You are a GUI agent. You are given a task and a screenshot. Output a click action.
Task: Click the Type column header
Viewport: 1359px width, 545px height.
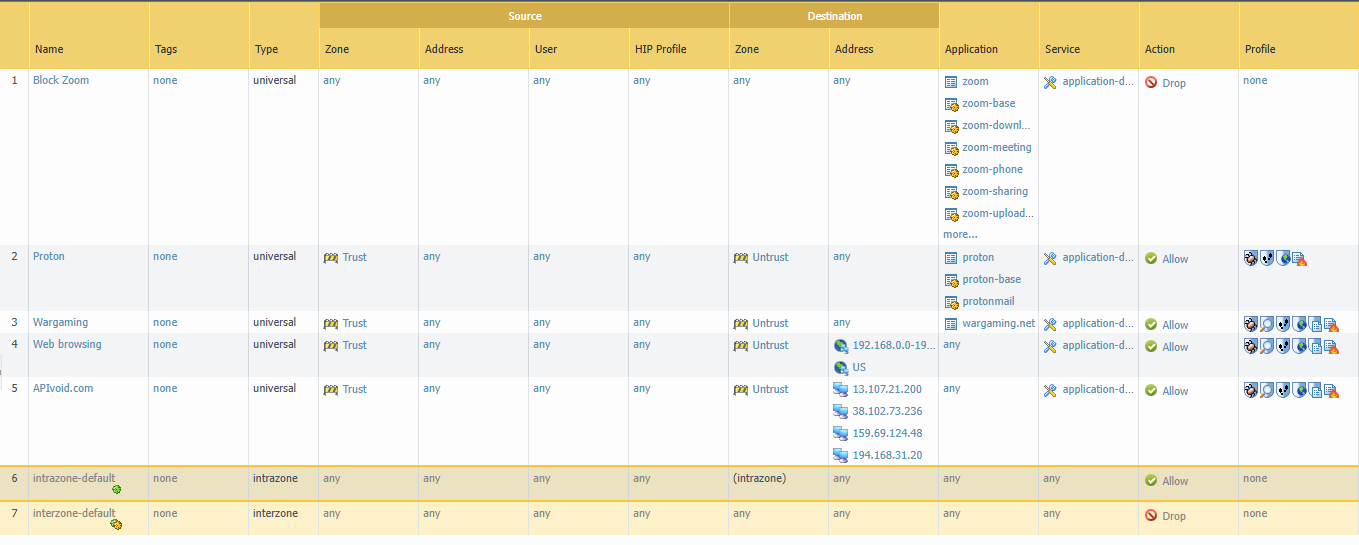click(x=284, y=49)
